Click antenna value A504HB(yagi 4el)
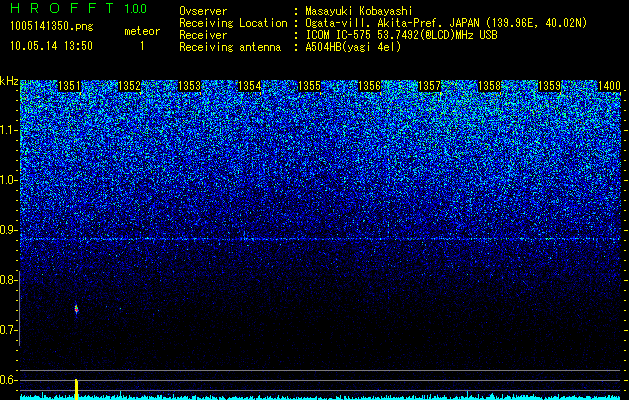Screen dimensions: 629x400 click(x=353, y=47)
